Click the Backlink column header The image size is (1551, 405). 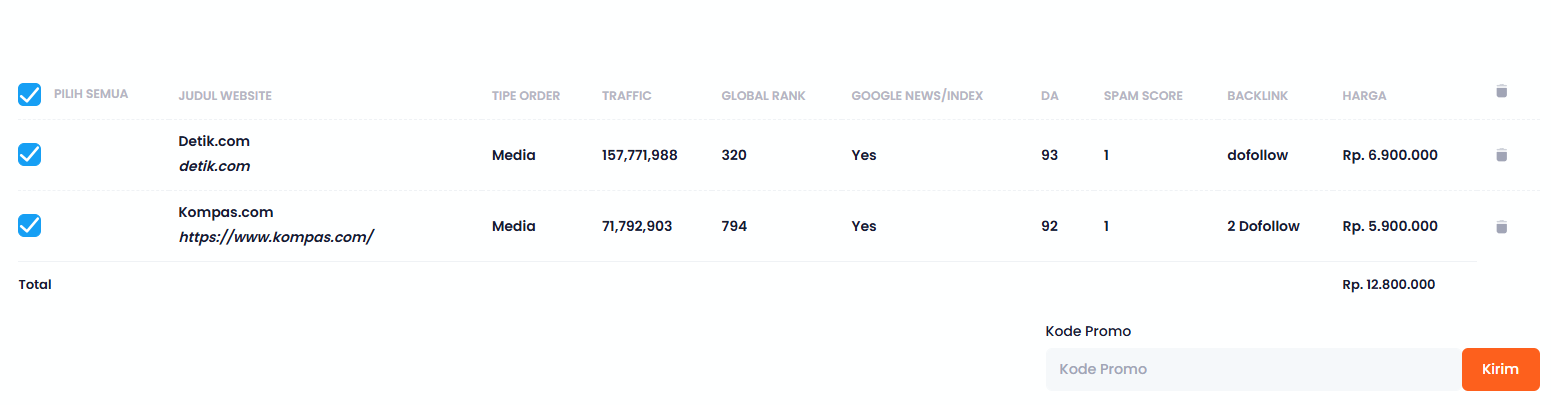[x=1257, y=96]
